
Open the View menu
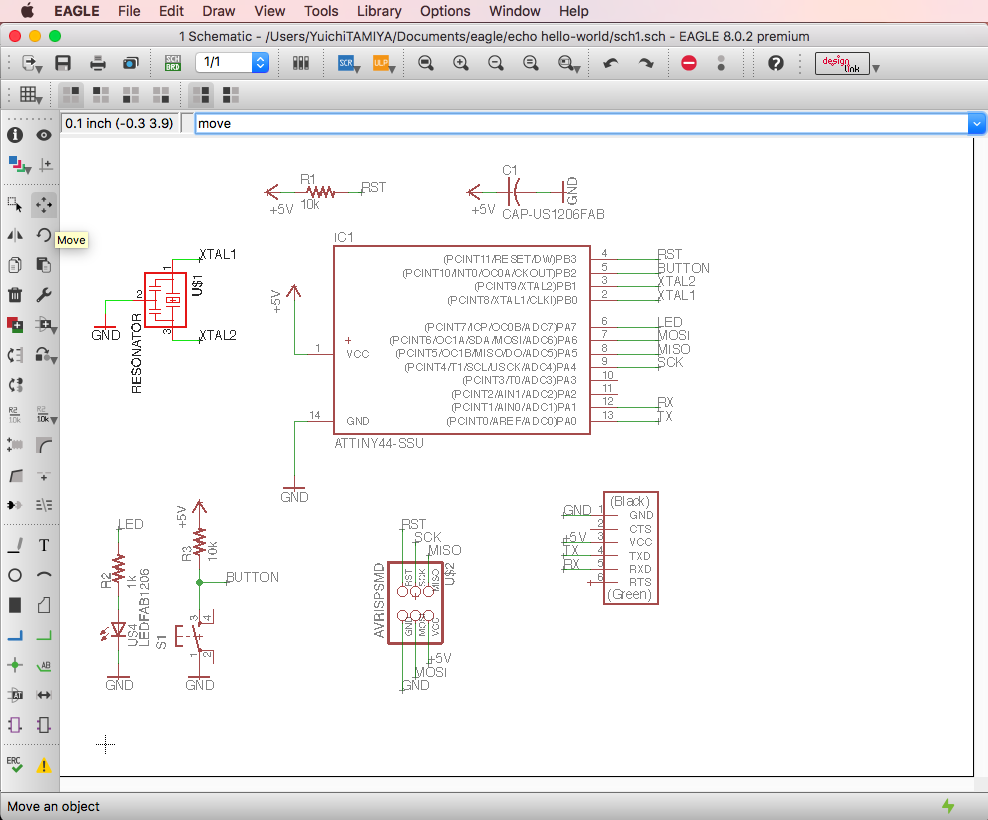[270, 11]
